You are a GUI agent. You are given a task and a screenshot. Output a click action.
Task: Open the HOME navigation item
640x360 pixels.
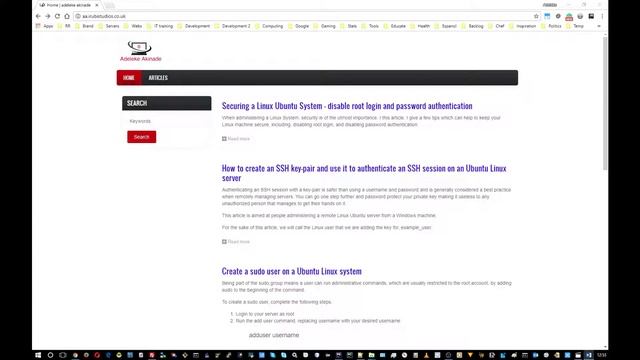tap(129, 78)
